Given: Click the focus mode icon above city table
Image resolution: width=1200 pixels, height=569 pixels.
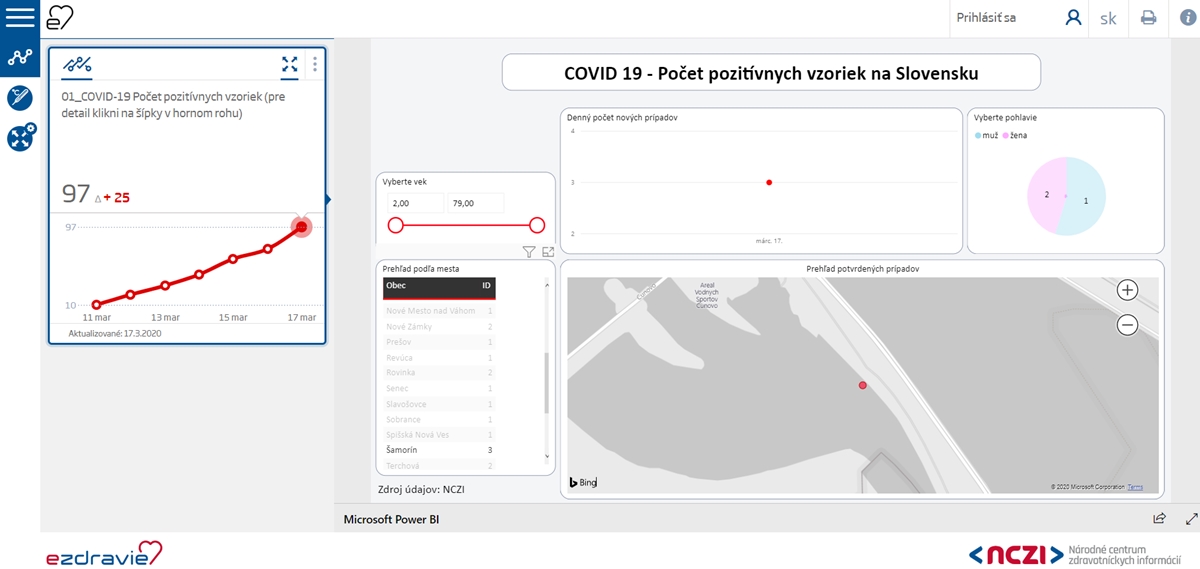Looking at the screenshot, I should click(548, 253).
